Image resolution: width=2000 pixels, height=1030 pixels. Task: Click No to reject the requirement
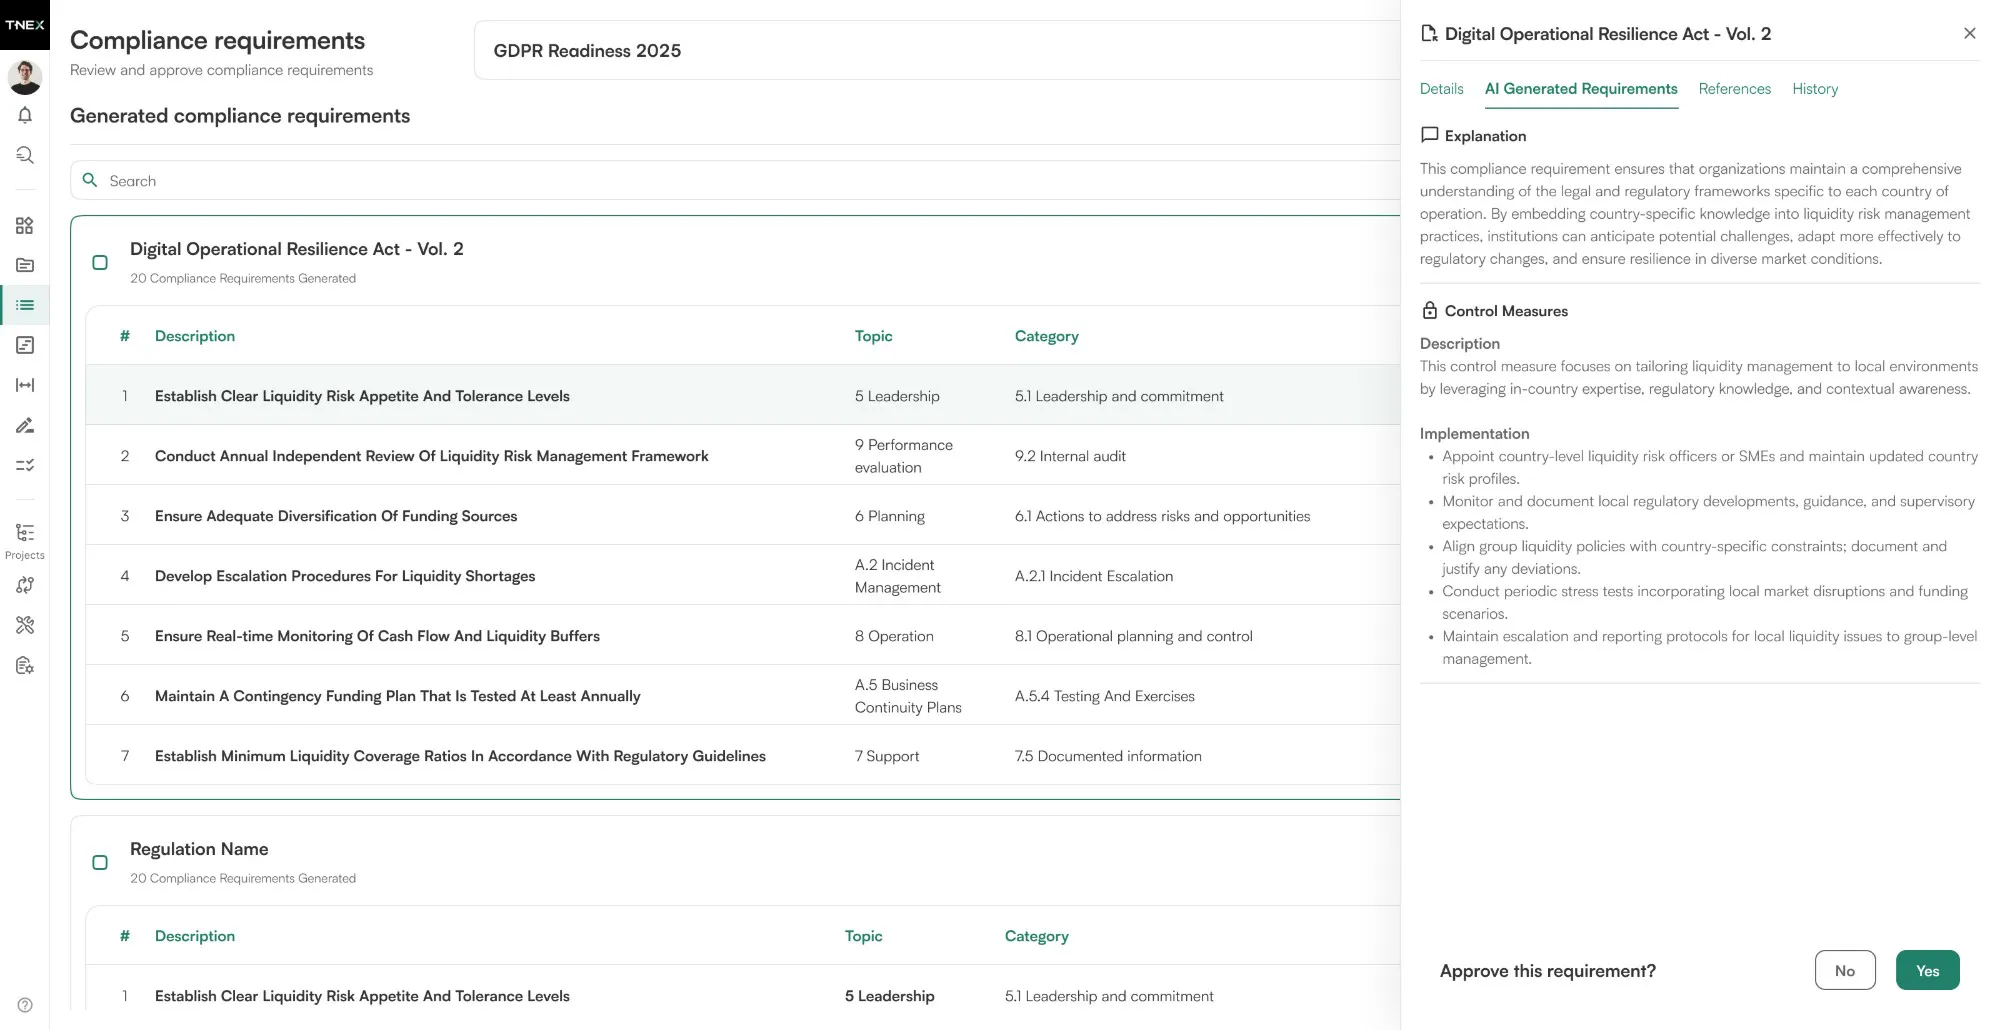tap(1845, 970)
